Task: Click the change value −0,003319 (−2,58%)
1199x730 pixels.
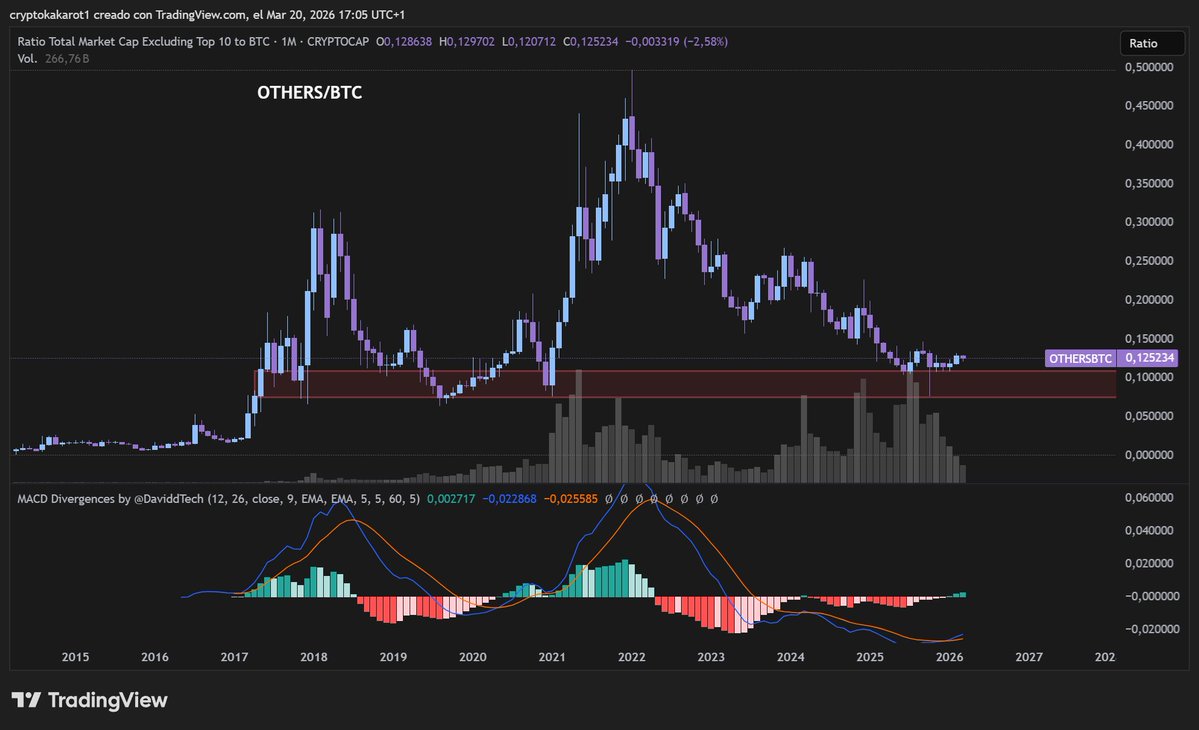Action: (x=677, y=42)
